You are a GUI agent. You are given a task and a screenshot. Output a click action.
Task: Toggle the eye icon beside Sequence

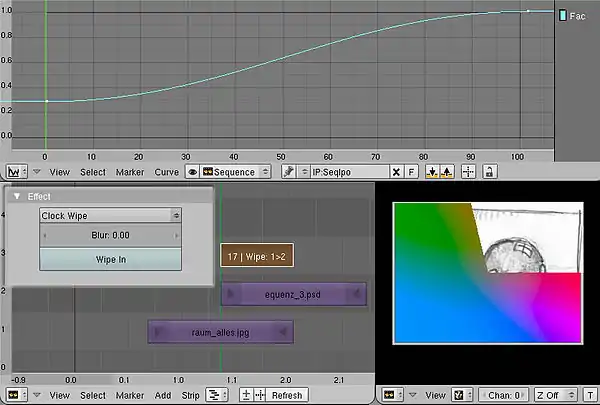192,172
